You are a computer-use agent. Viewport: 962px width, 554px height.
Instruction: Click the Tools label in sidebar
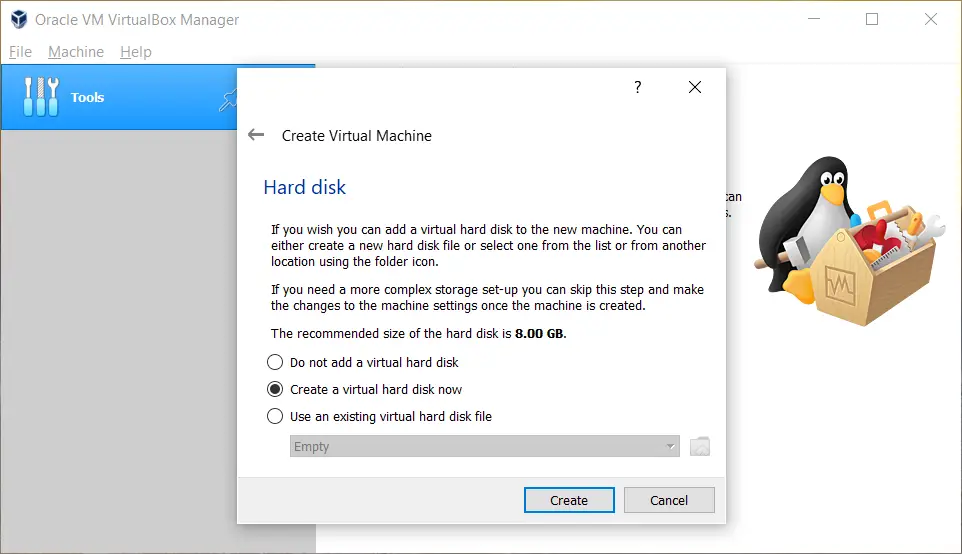pos(87,98)
